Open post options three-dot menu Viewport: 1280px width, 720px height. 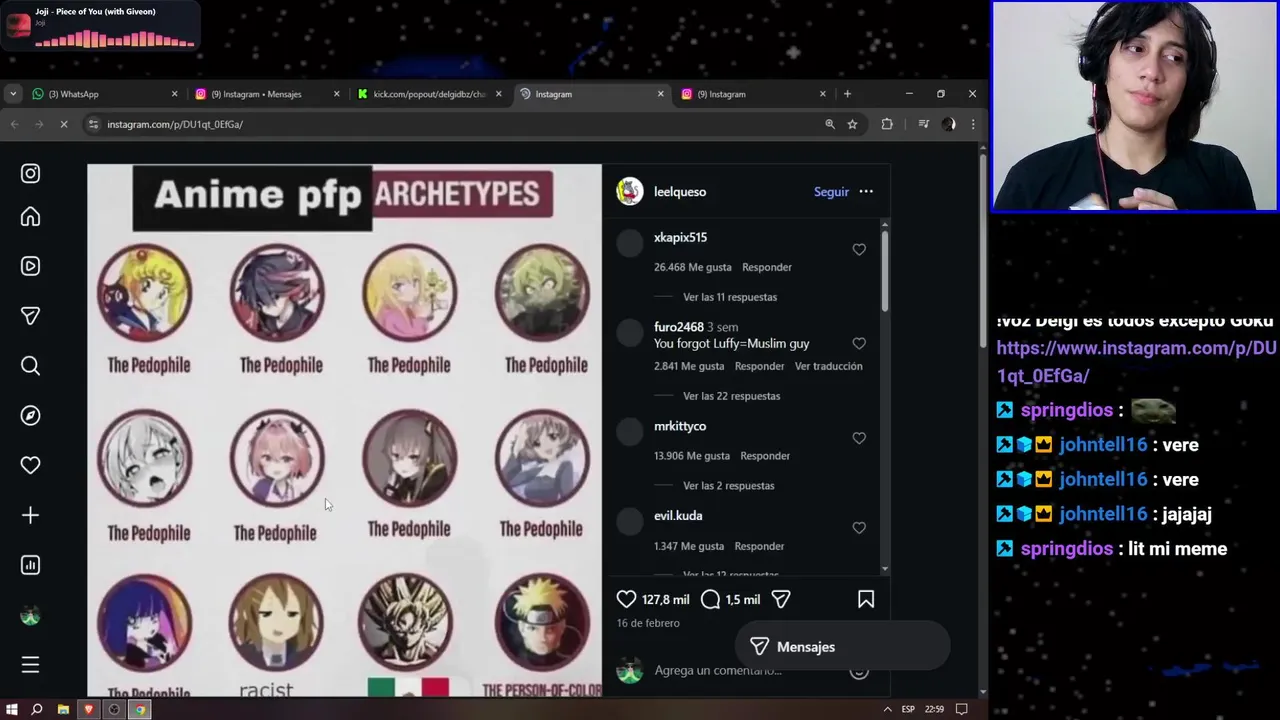[x=866, y=191]
